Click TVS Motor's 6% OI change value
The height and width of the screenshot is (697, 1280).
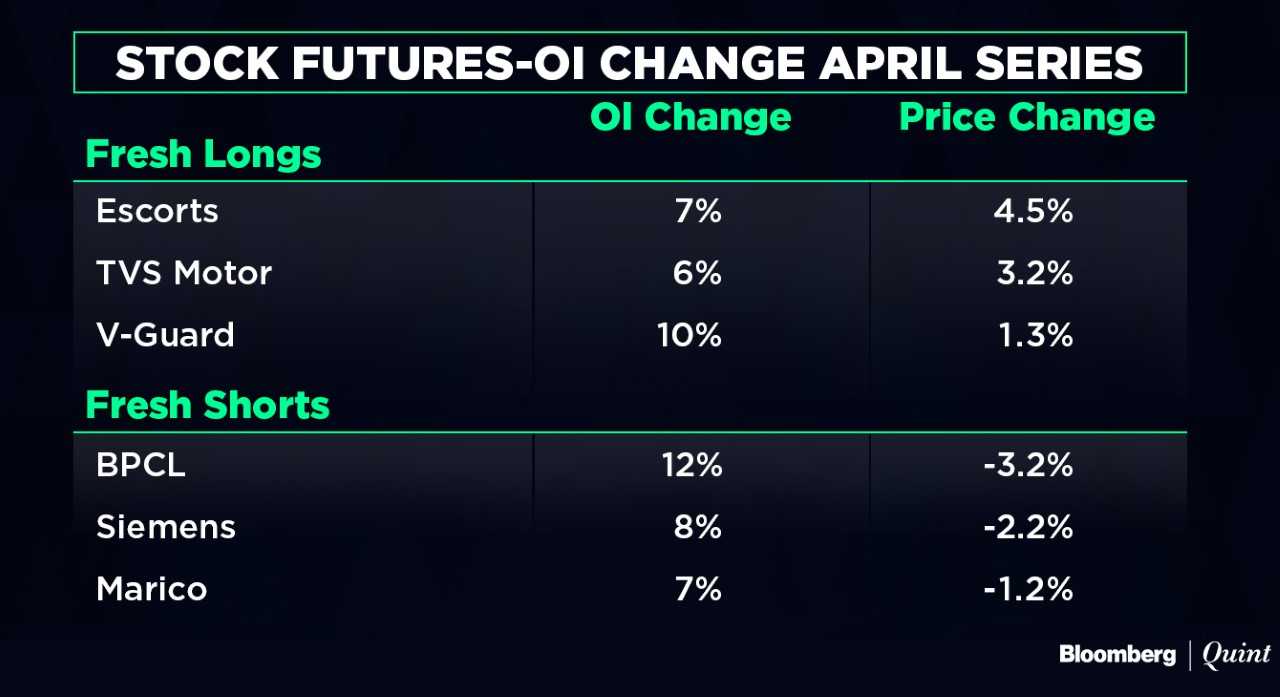[x=696, y=272]
